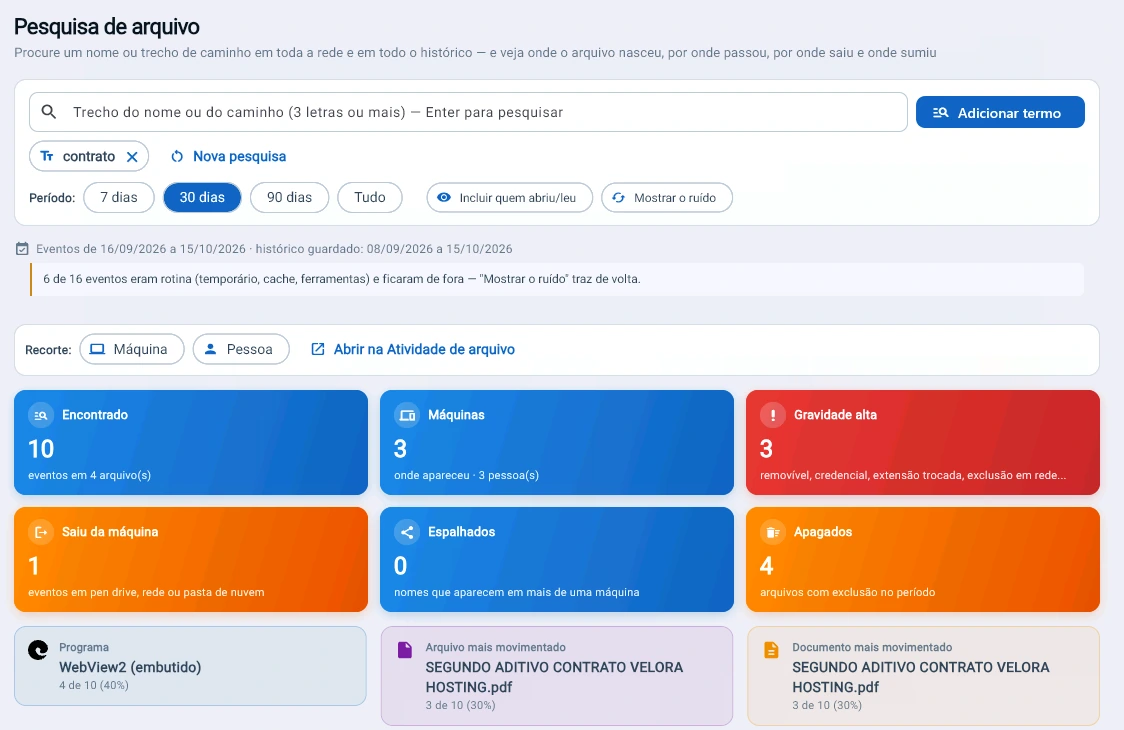The width and height of the screenshot is (1124, 730).
Task: Click the "nomes que aparecem em mais de uma máquina" caption
Action: [517, 592]
